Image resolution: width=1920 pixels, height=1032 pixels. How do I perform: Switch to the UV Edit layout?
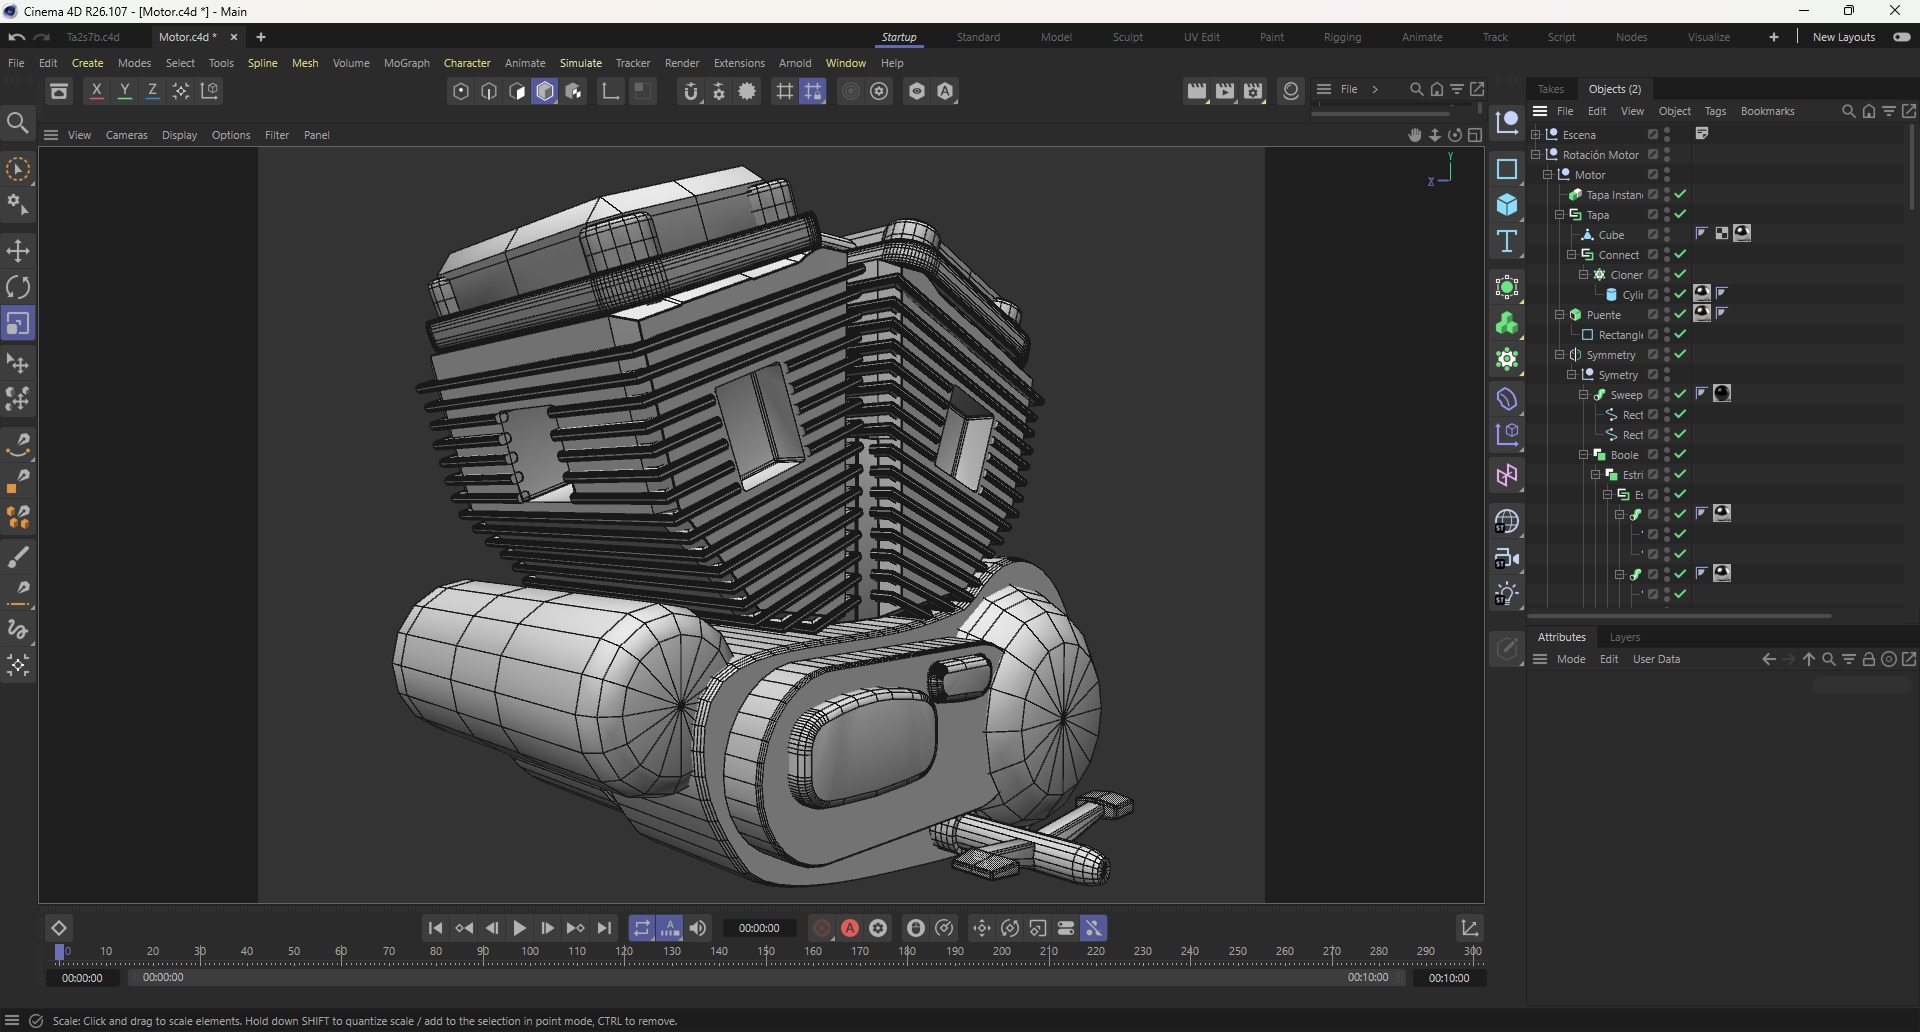(x=1202, y=37)
